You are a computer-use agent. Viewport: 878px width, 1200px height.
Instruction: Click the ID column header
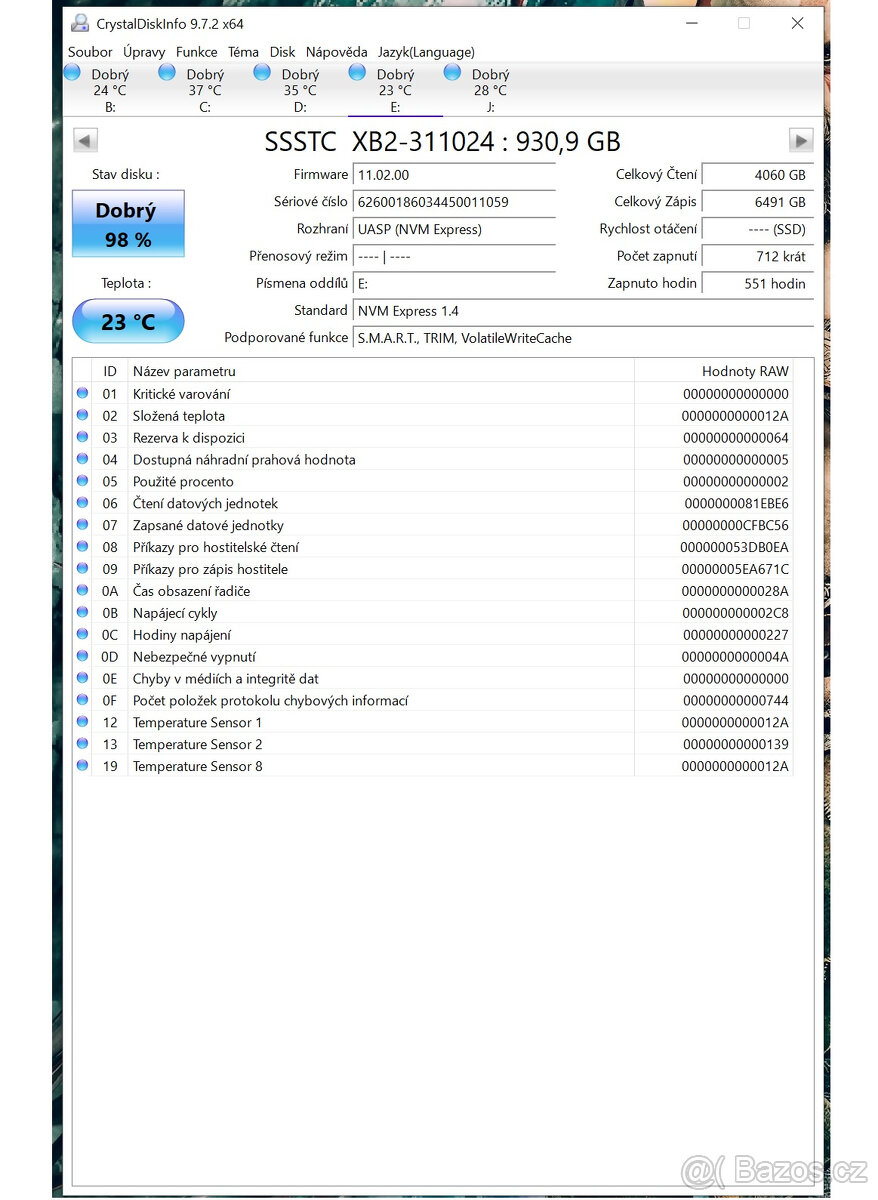110,371
